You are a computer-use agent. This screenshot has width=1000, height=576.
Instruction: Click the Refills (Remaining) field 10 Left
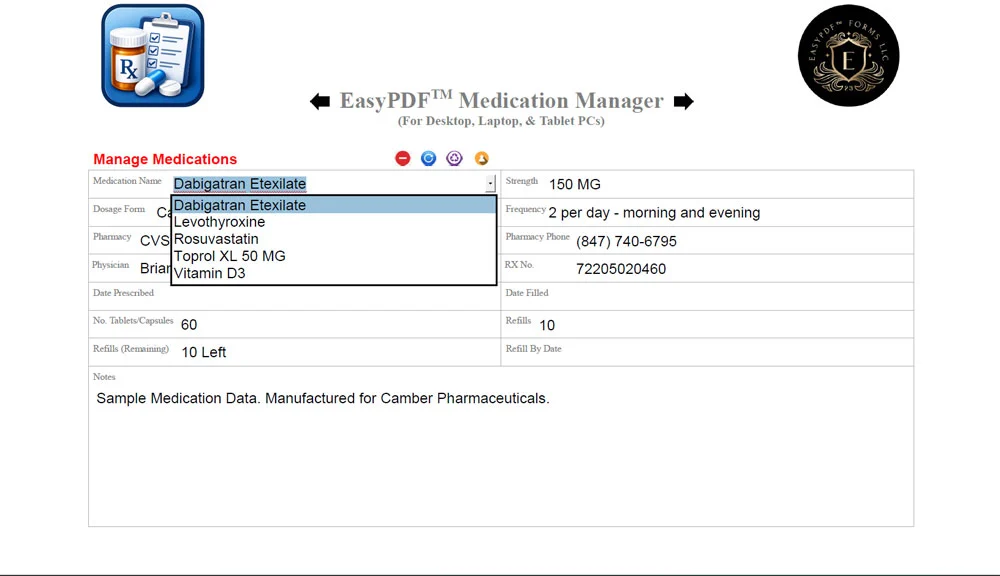coord(337,352)
